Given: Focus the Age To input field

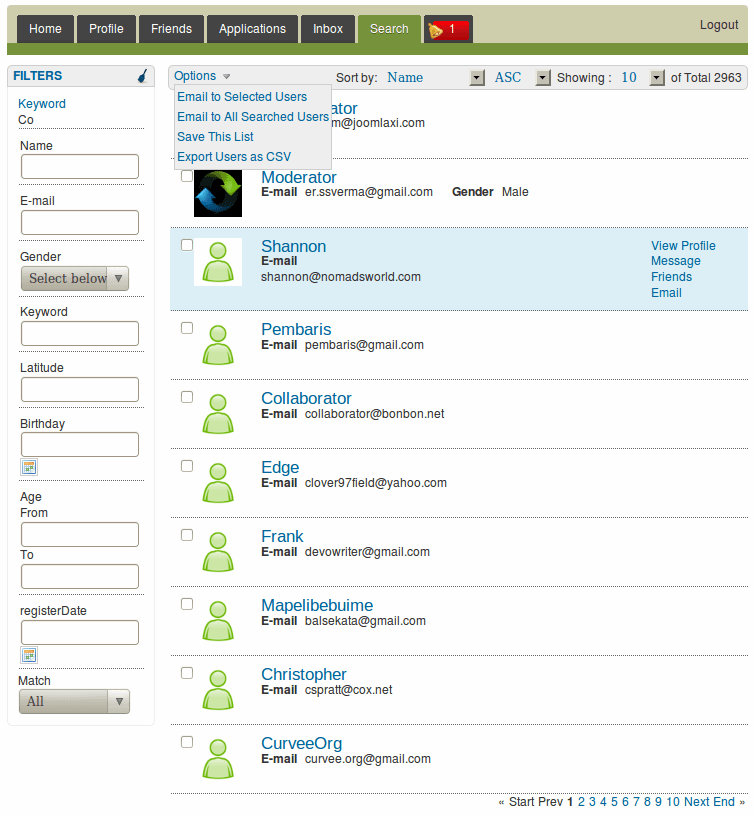Looking at the screenshot, I should coord(80,577).
